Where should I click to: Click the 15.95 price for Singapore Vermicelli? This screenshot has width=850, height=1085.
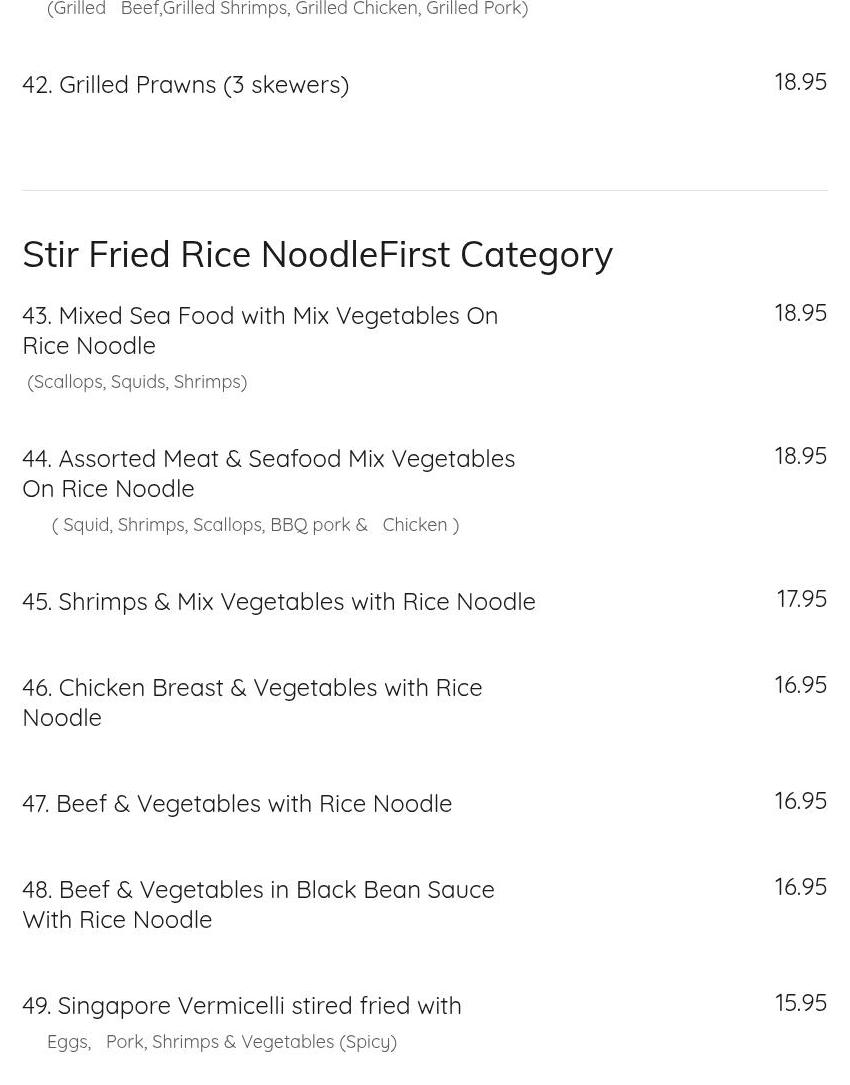pyautogui.click(x=800, y=1003)
